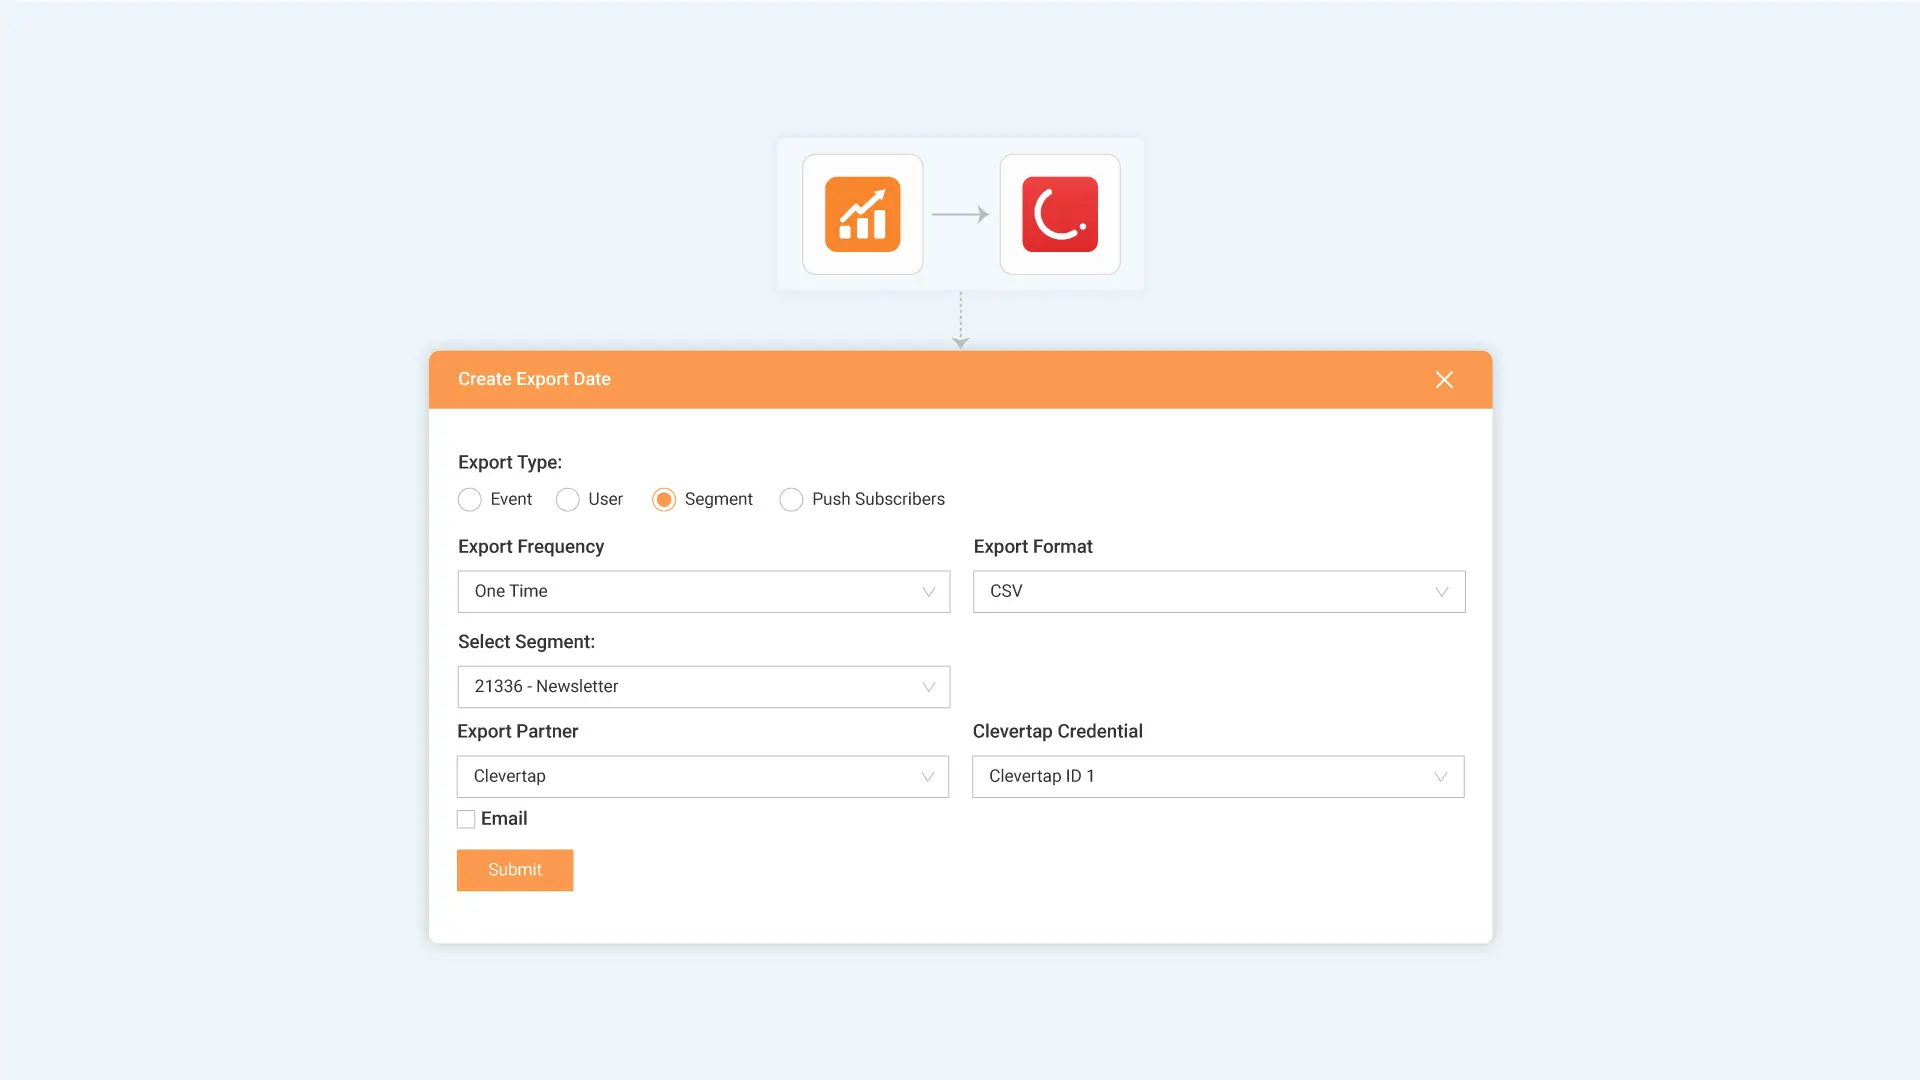The height and width of the screenshot is (1080, 1920).
Task: Click the arrow between the two app icons
Action: 960,214
